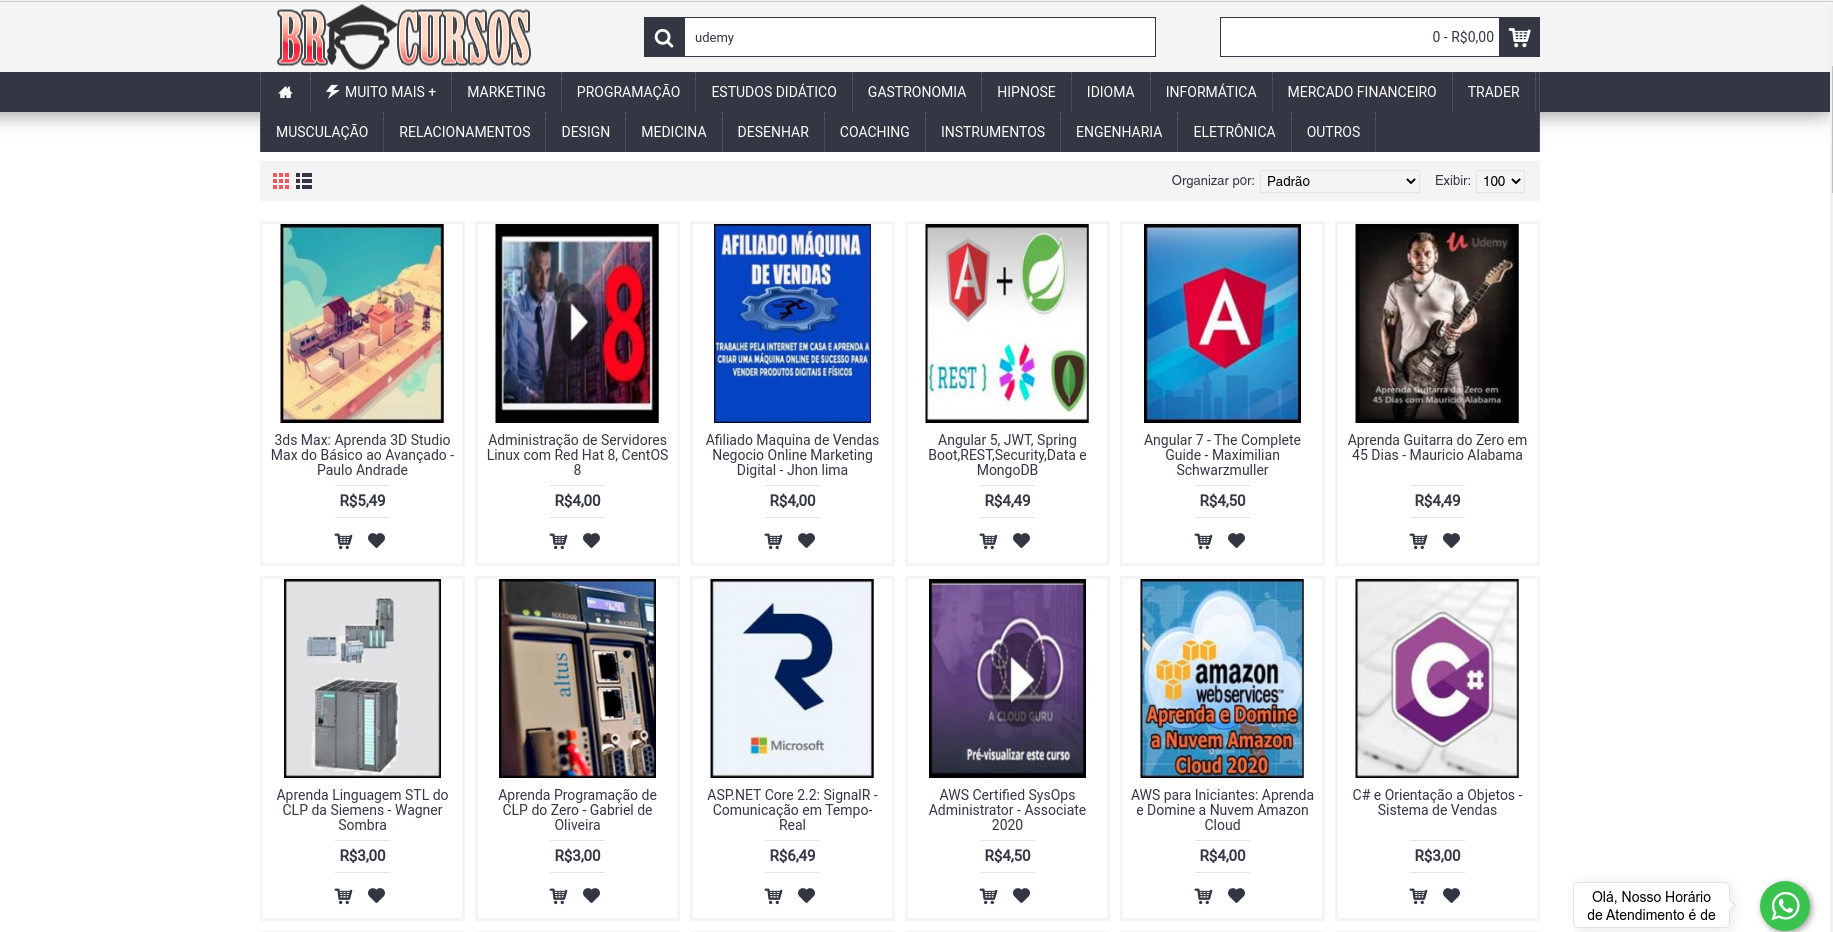
Task: Add Afiliado Maquina de Vendas to cart
Action: click(x=774, y=541)
